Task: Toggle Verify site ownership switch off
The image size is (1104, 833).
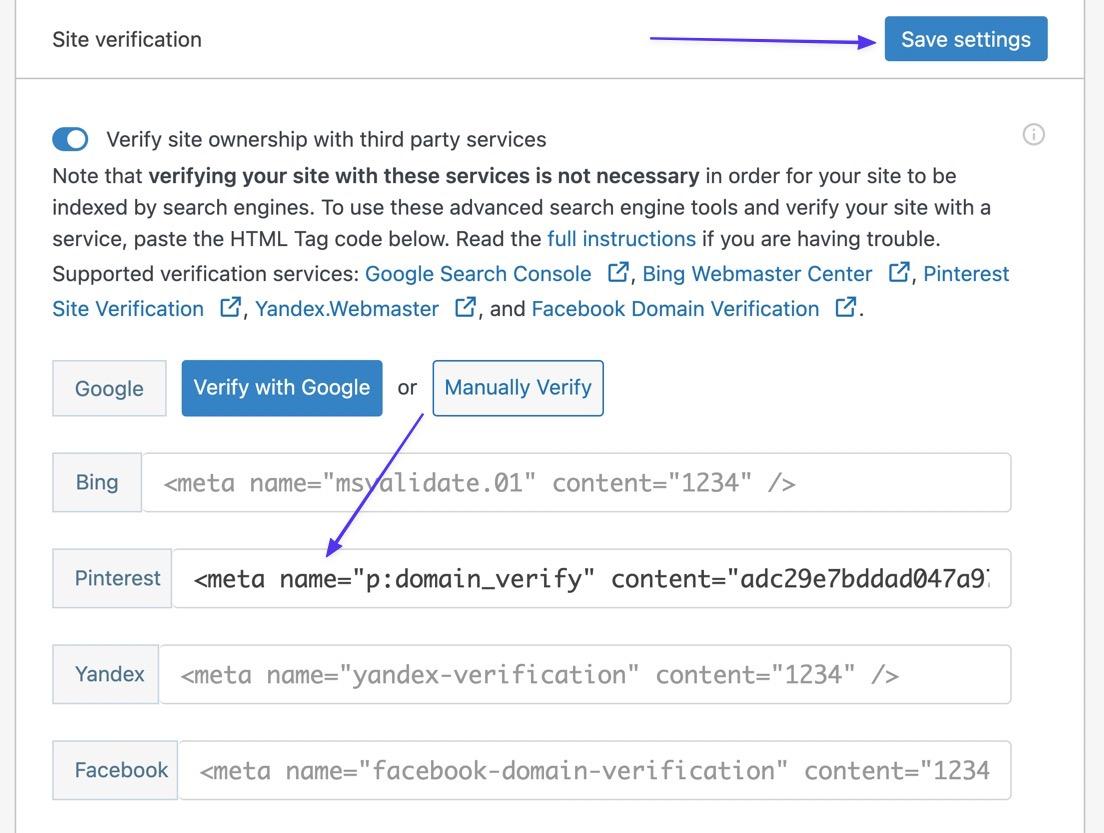Action: tap(70, 139)
